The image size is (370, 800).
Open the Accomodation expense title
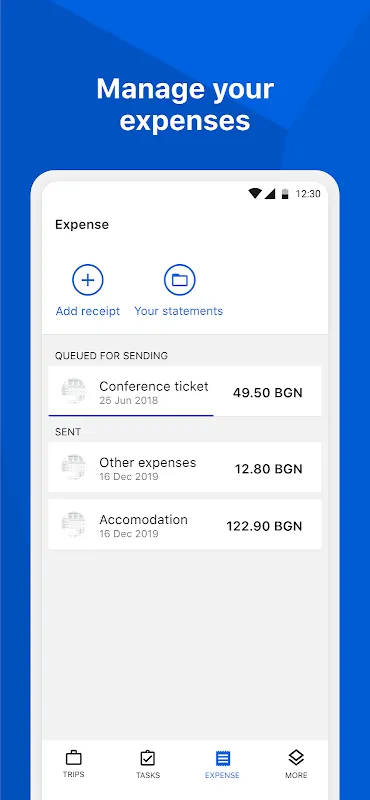(143, 519)
